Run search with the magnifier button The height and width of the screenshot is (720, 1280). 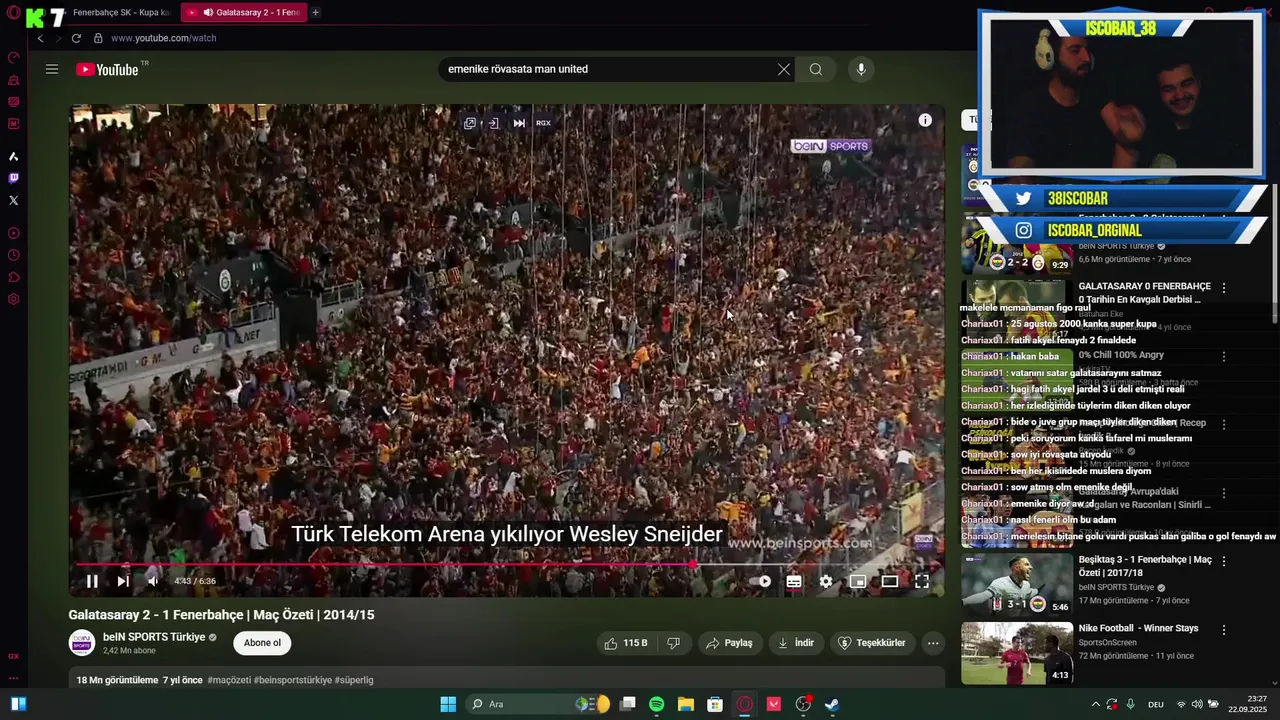coord(816,69)
